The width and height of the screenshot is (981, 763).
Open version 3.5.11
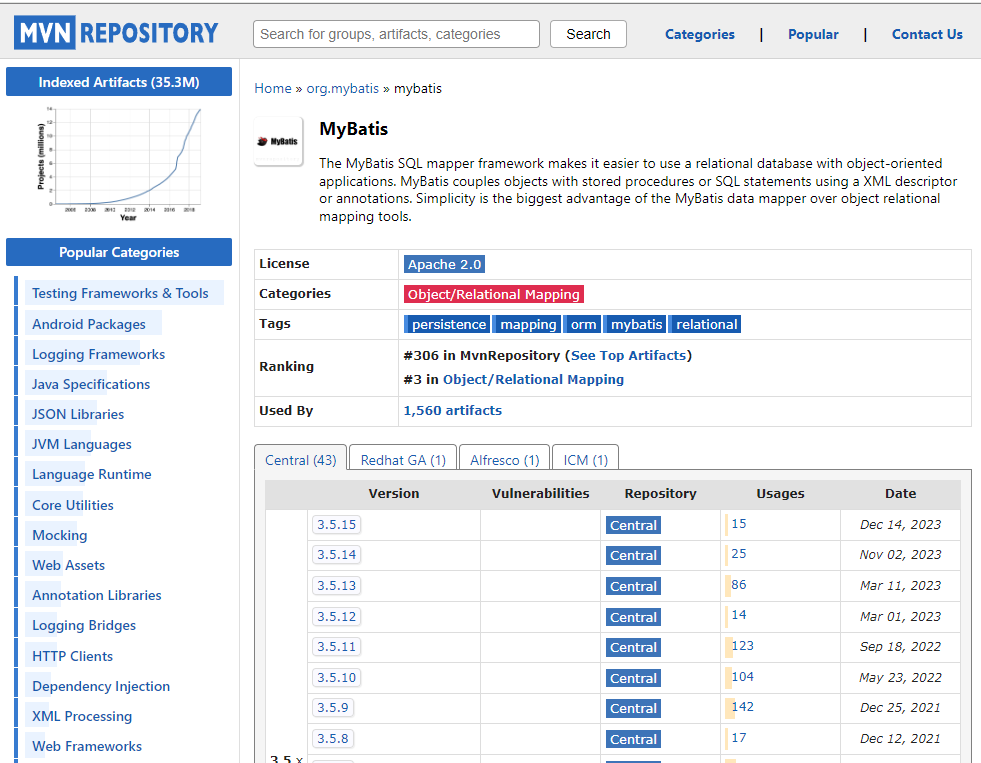(x=337, y=647)
